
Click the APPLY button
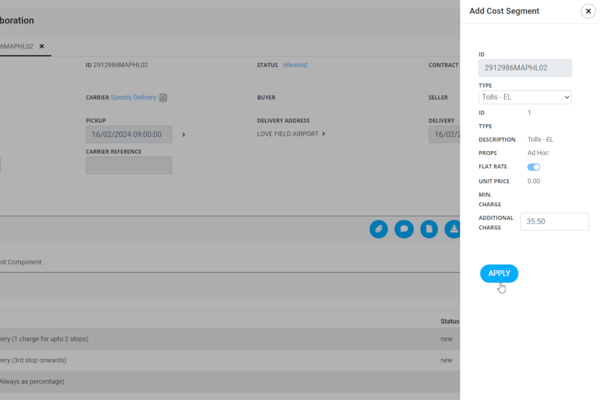[x=499, y=273]
